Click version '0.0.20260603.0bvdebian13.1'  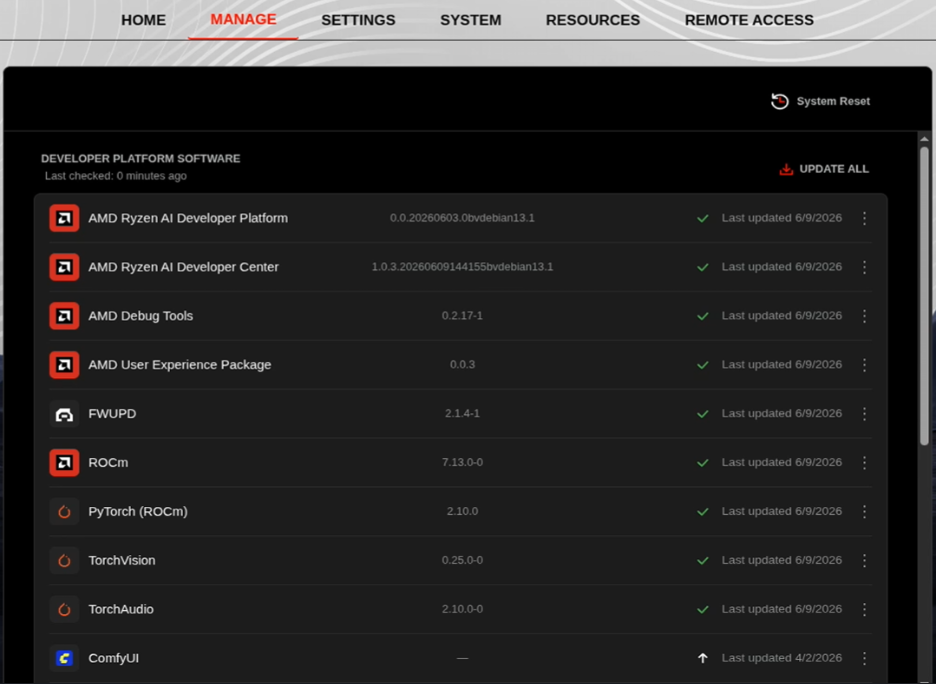(x=462, y=218)
